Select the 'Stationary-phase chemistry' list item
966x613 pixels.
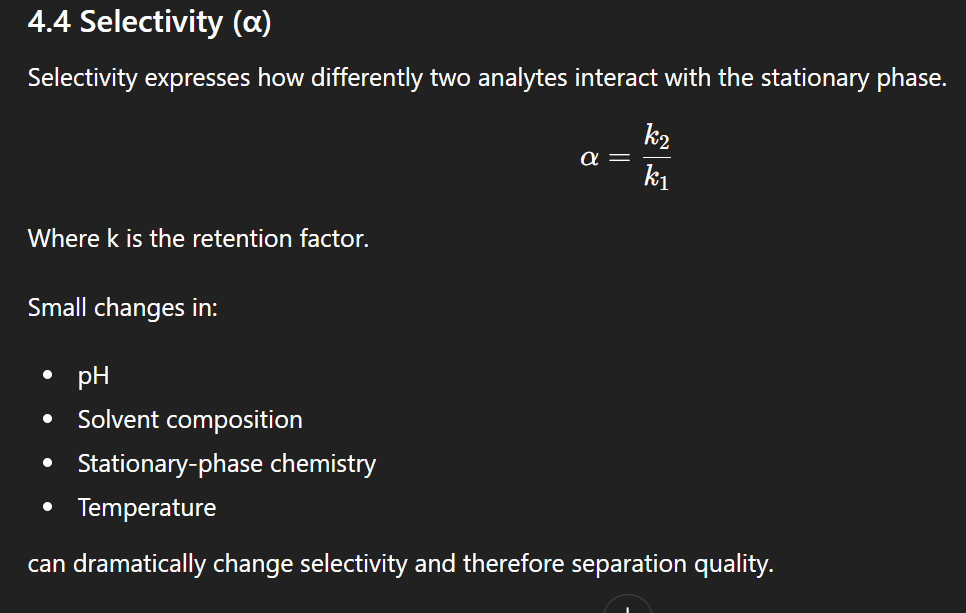tap(227, 464)
